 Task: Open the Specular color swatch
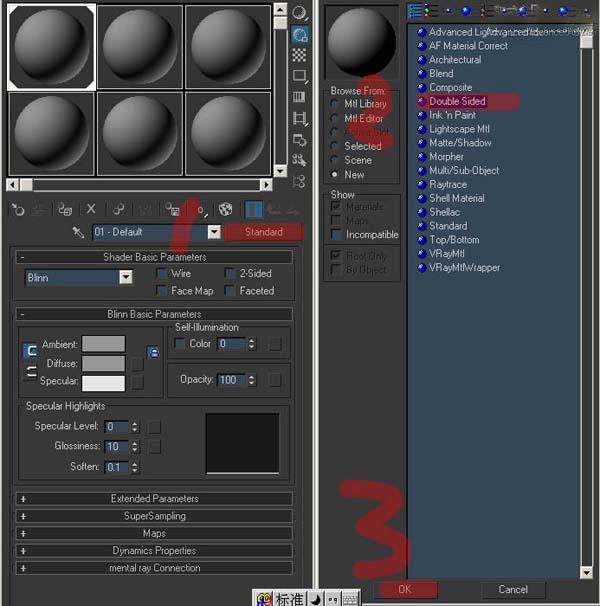click(x=104, y=383)
